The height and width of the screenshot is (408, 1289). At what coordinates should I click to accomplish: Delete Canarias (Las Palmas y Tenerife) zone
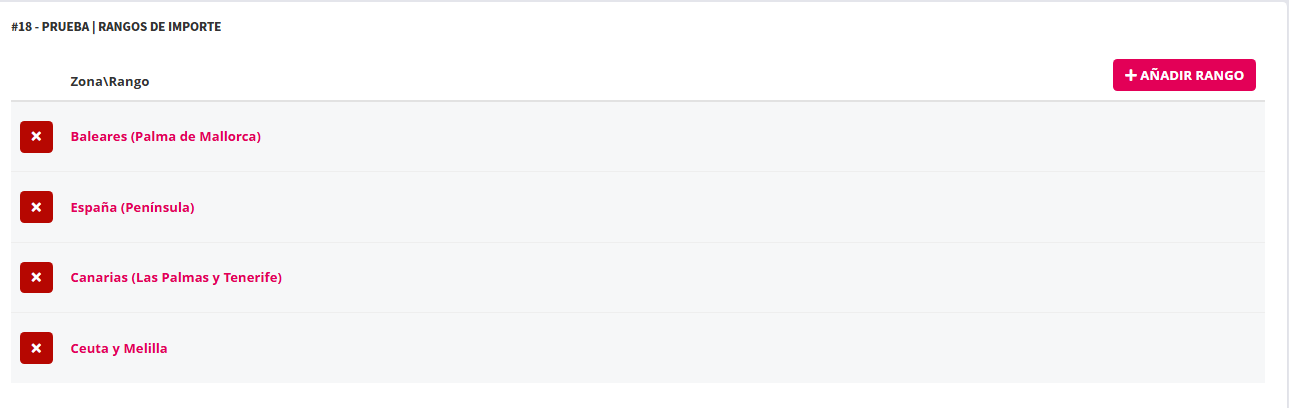click(36, 277)
